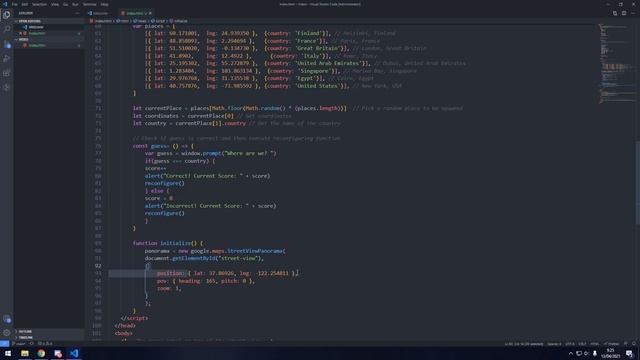Open the Extensions view

(7, 73)
